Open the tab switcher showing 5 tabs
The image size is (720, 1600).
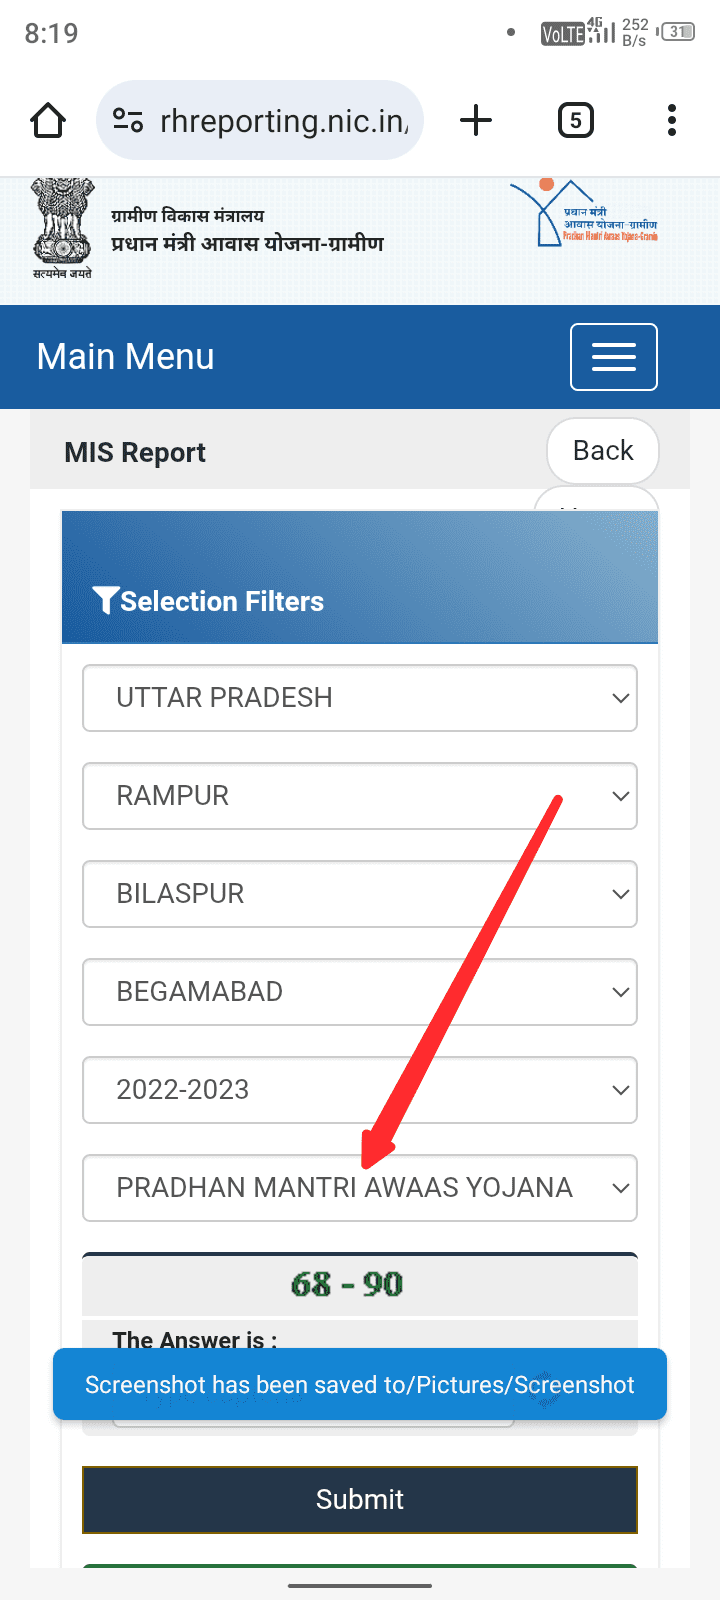click(x=575, y=121)
